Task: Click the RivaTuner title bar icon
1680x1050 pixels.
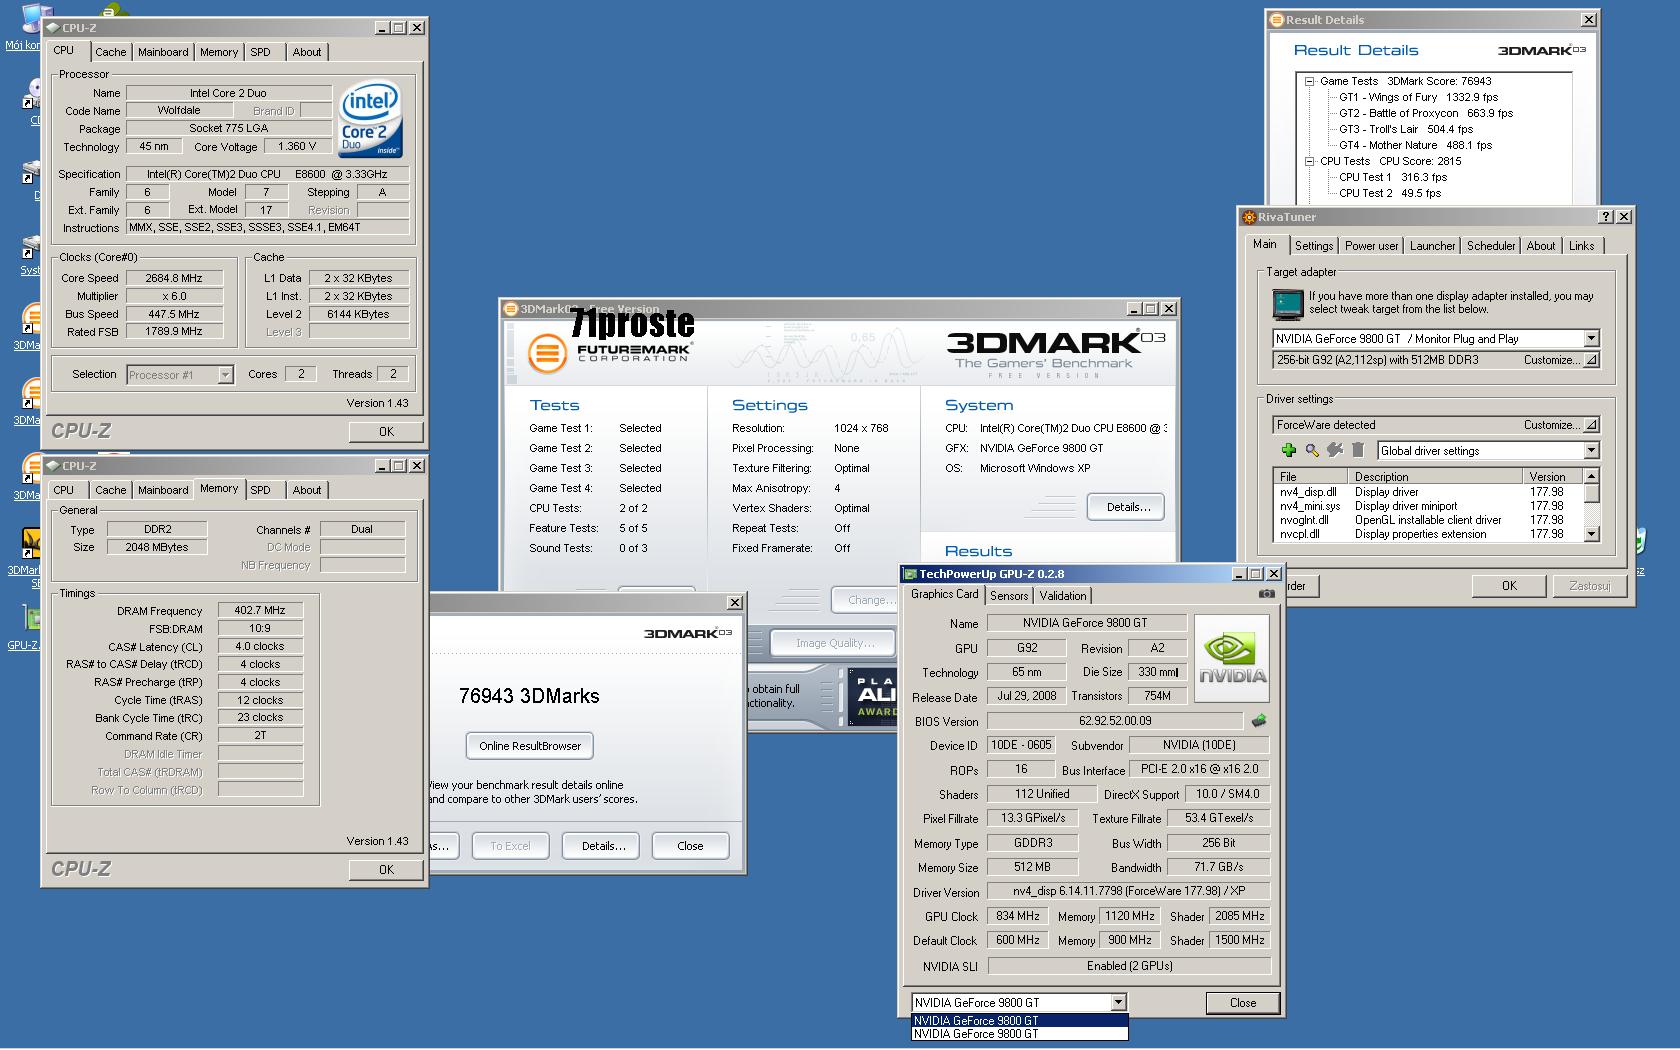Action: (1249, 217)
